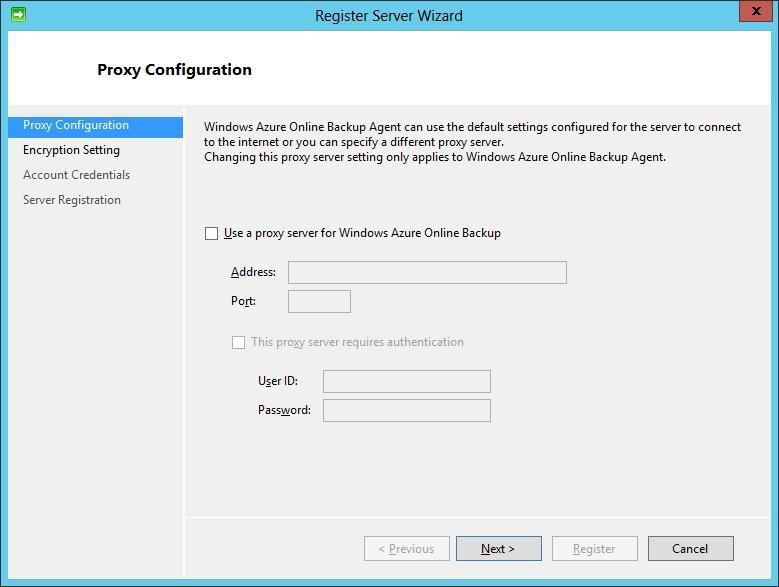Click the Register button
The image size is (779, 587).
point(595,549)
